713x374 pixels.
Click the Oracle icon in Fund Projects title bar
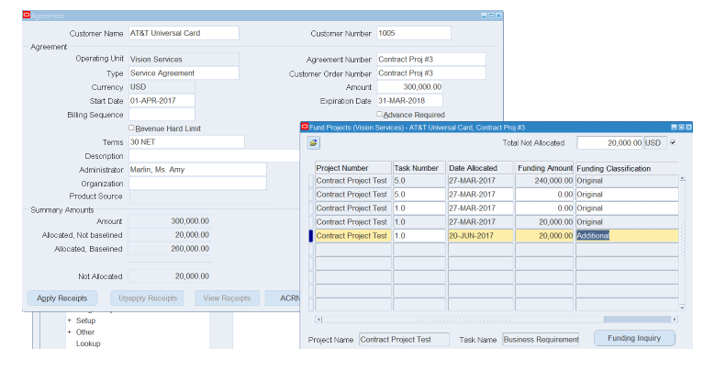pos(305,127)
